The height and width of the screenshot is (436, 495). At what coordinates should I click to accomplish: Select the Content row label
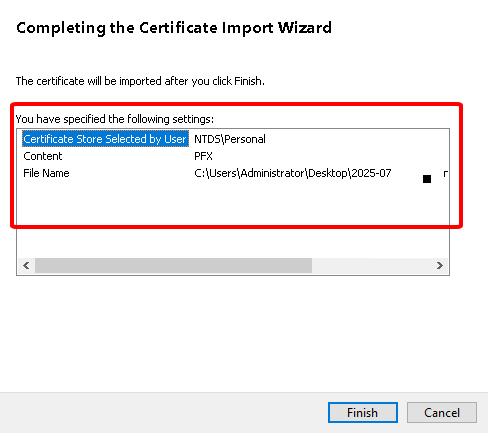click(x=43, y=156)
